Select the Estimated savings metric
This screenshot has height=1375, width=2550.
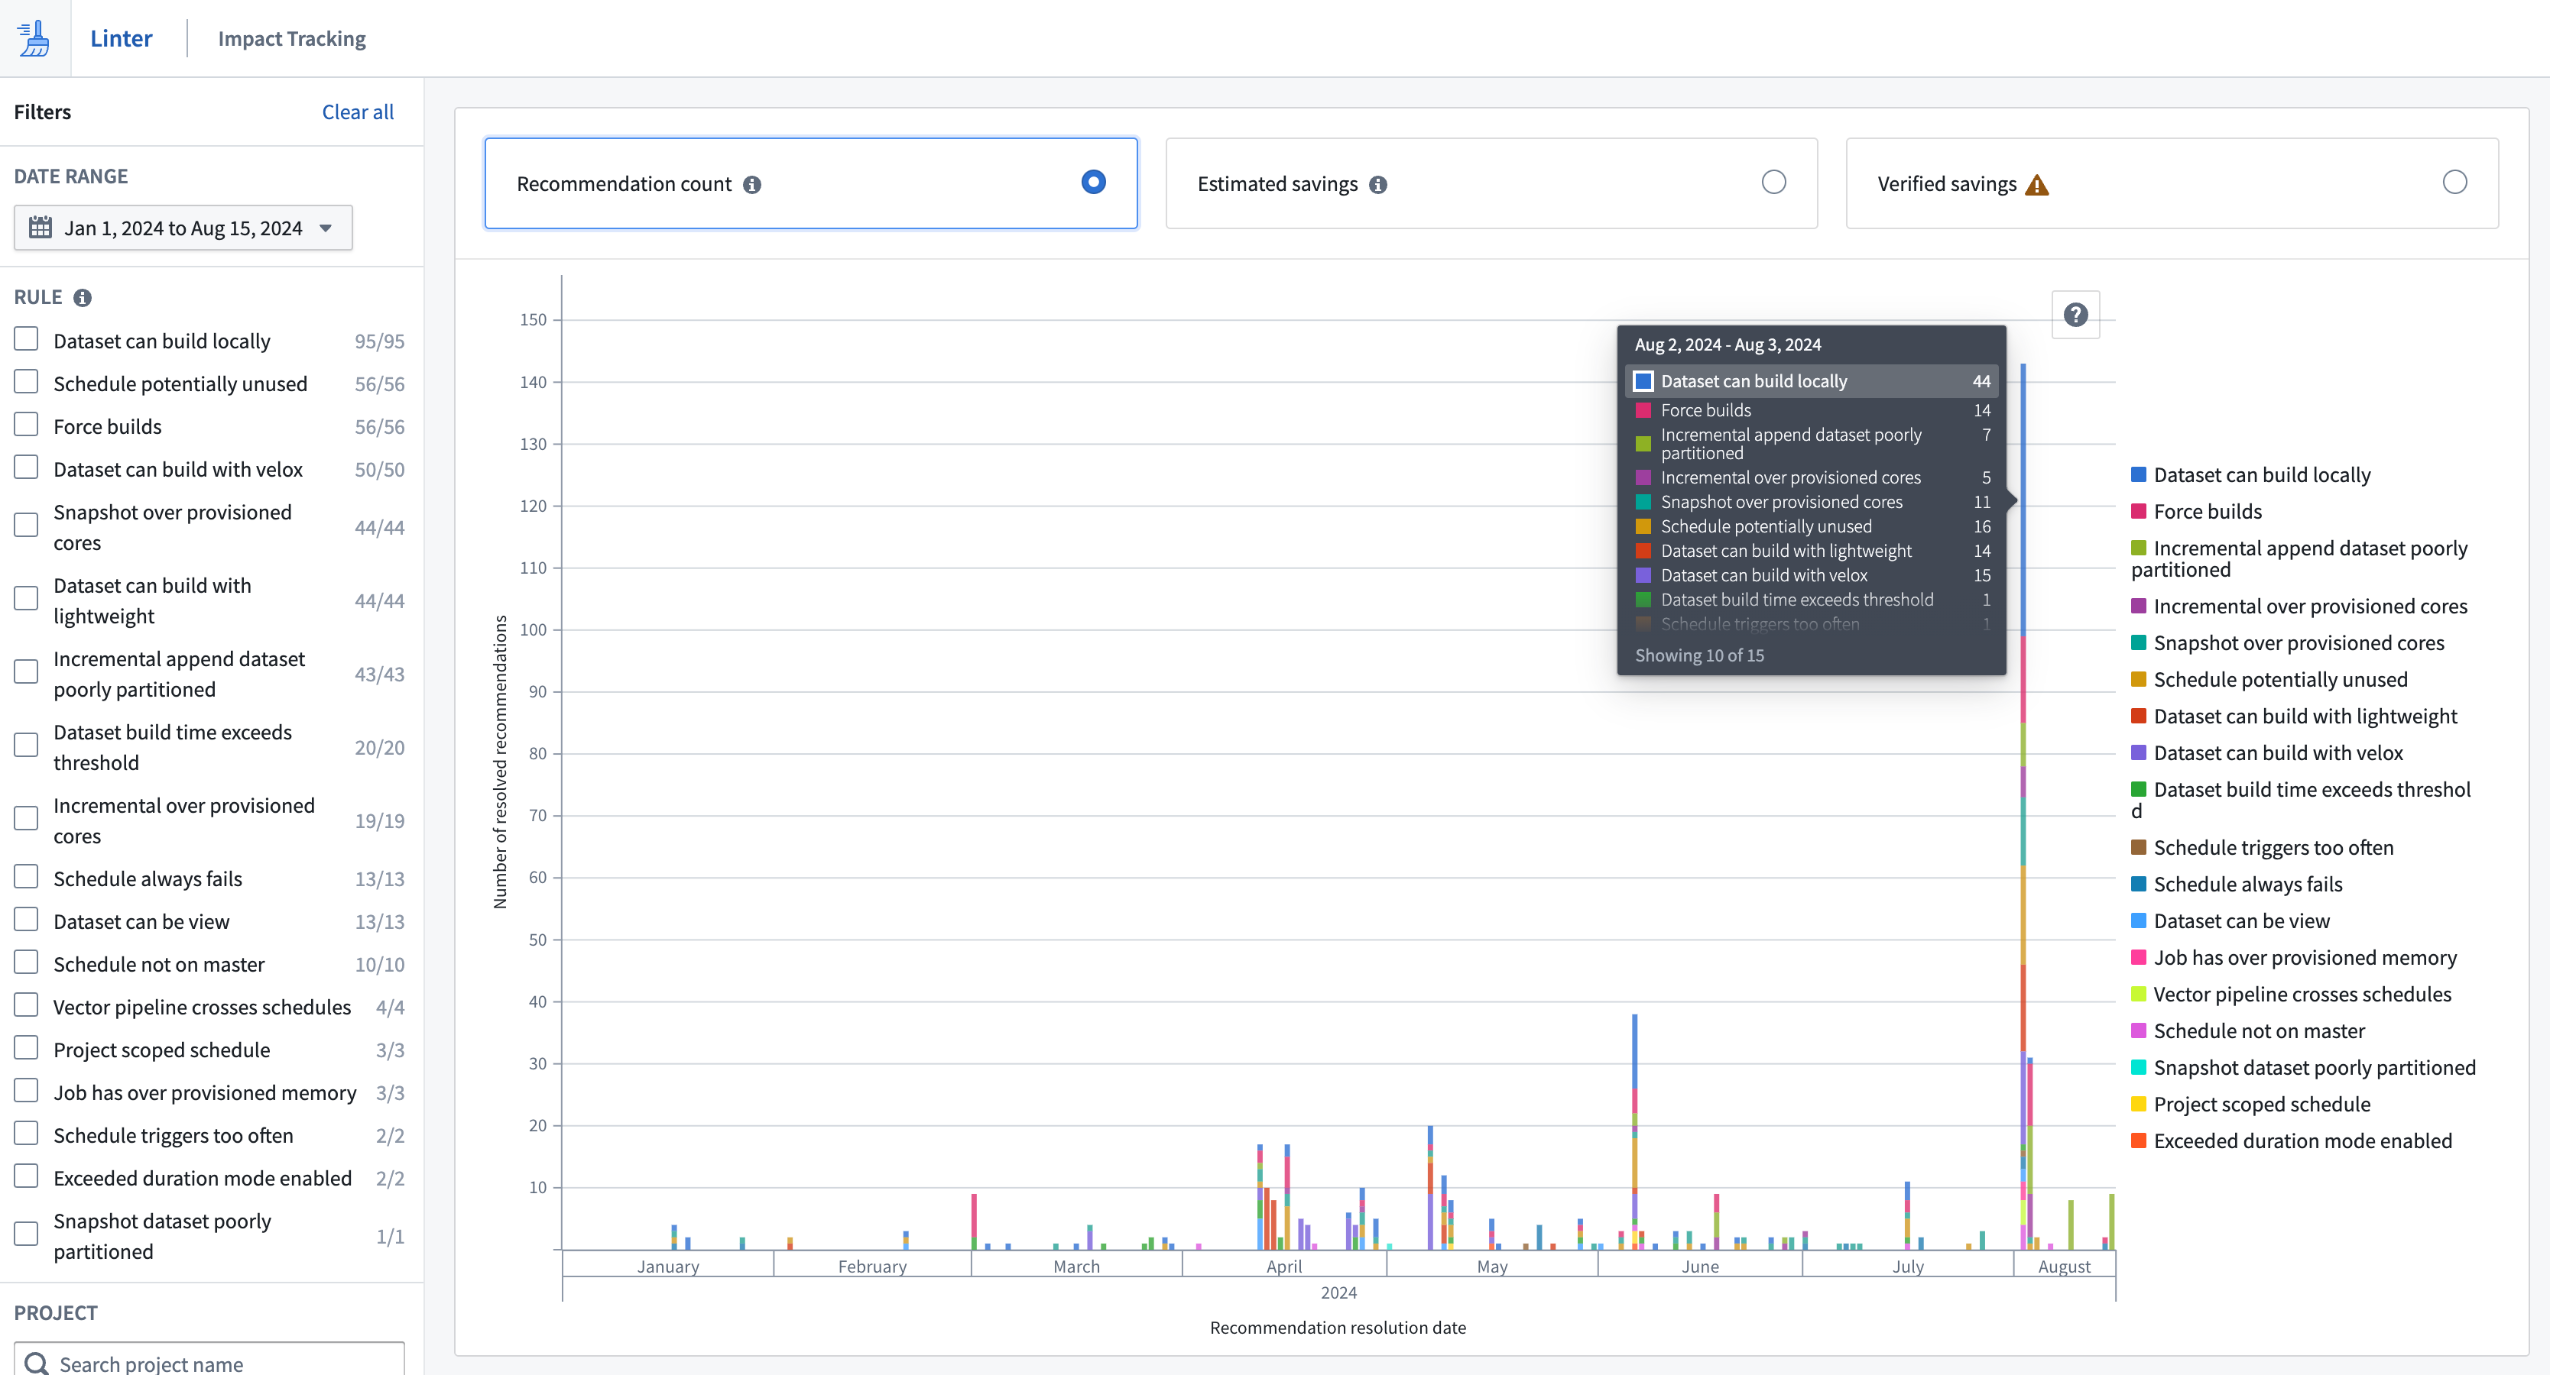coord(1771,183)
